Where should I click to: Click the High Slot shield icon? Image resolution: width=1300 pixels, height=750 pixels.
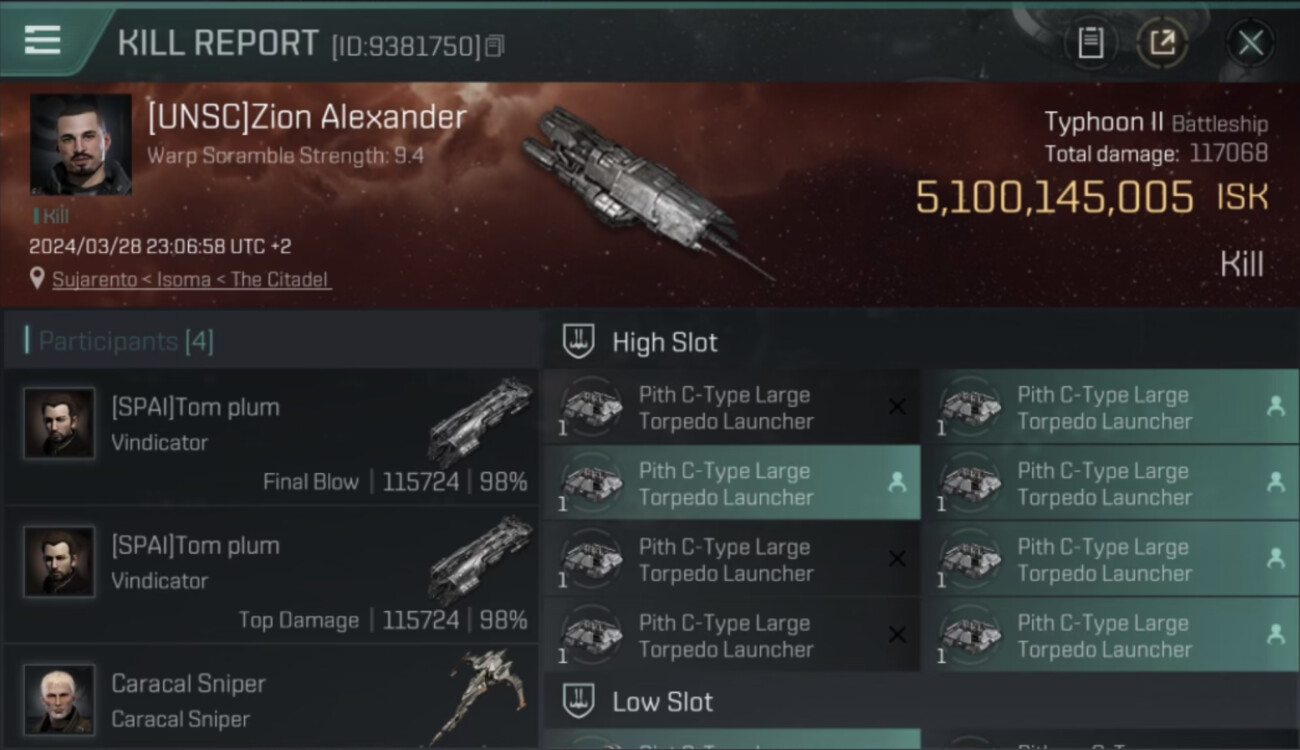click(x=579, y=342)
